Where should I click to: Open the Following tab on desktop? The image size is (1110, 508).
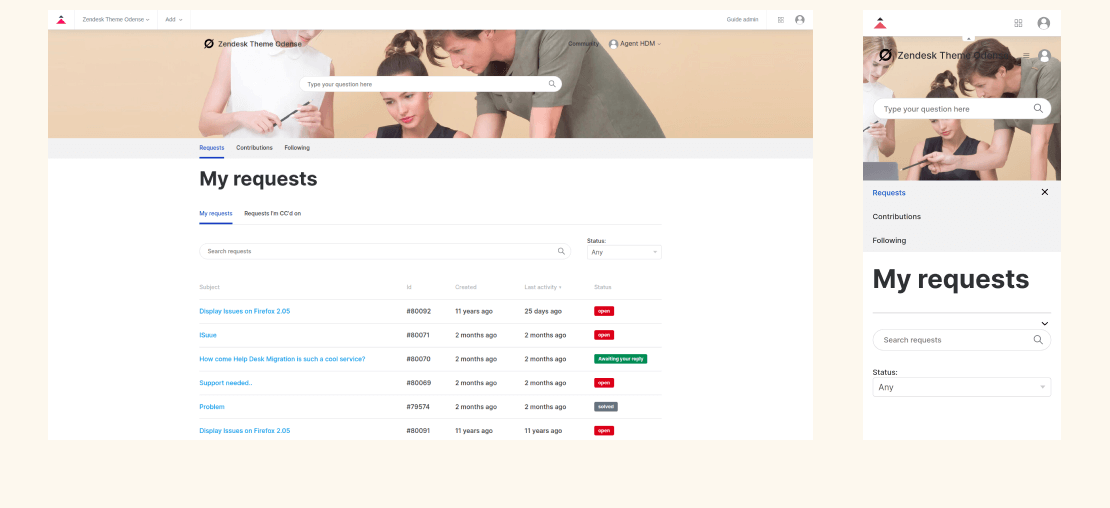297,148
